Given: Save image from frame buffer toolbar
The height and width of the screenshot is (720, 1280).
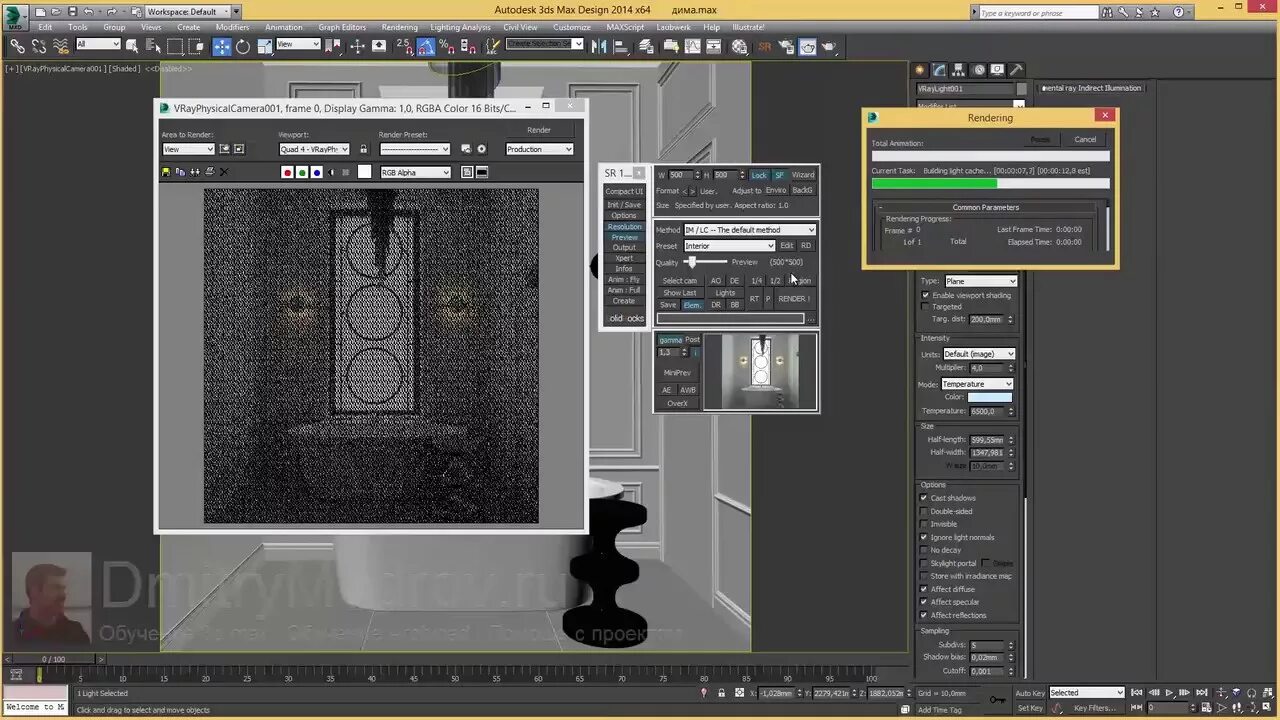Looking at the screenshot, I should [166, 172].
